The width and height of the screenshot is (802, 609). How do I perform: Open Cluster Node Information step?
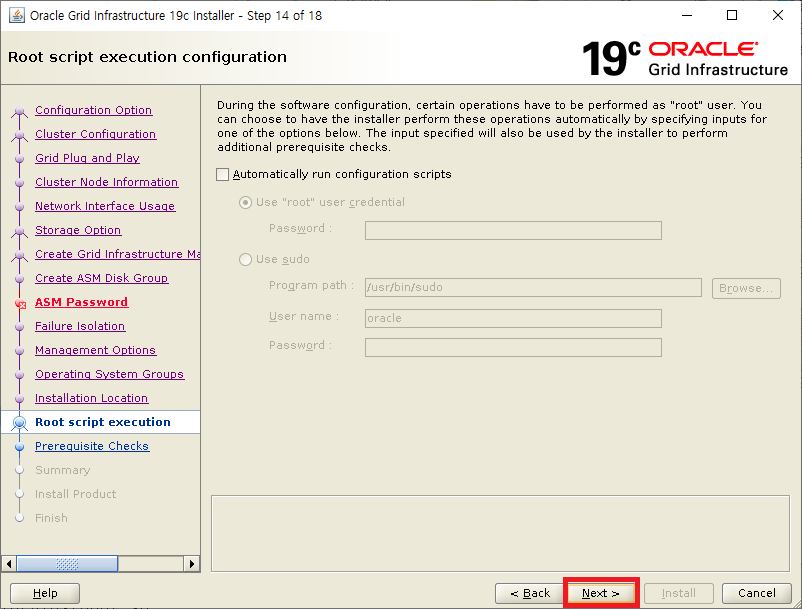click(106, 182)
